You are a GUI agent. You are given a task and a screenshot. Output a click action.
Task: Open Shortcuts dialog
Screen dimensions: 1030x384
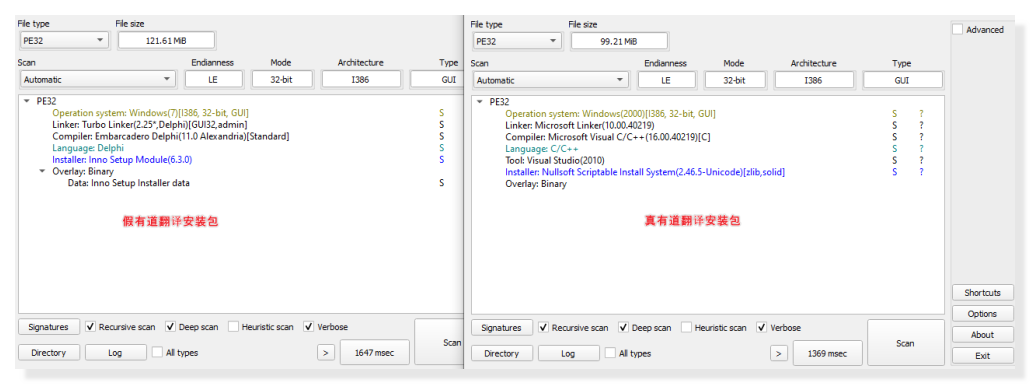982,293
